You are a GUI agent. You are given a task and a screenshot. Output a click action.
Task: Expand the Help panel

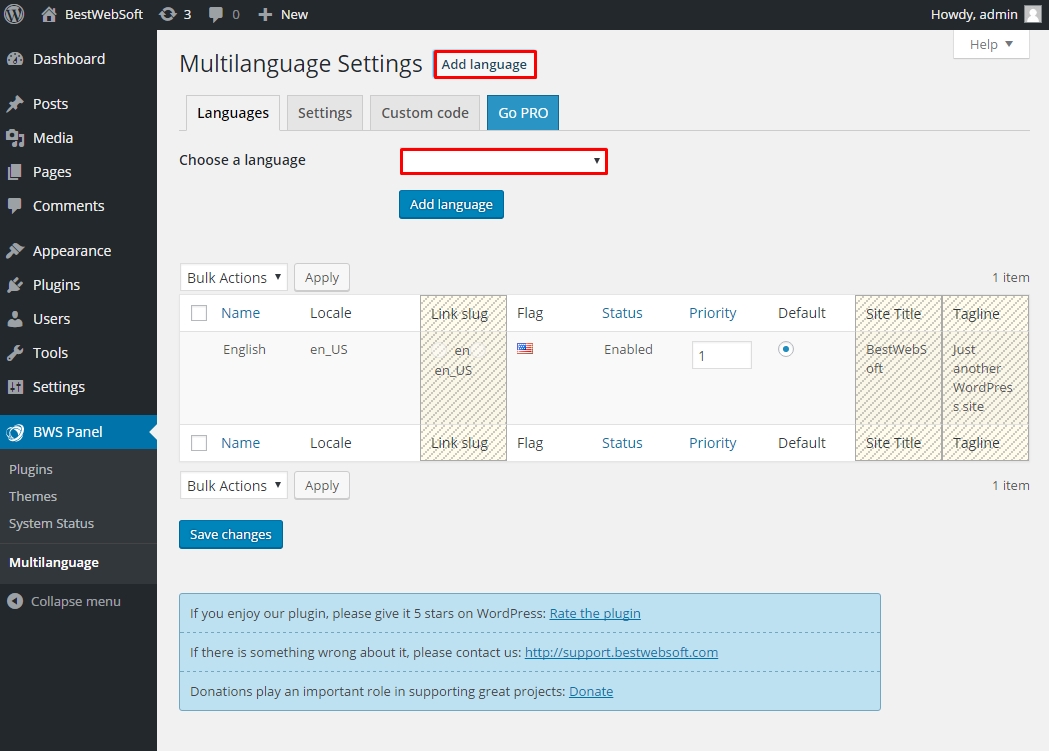(991, 44)
